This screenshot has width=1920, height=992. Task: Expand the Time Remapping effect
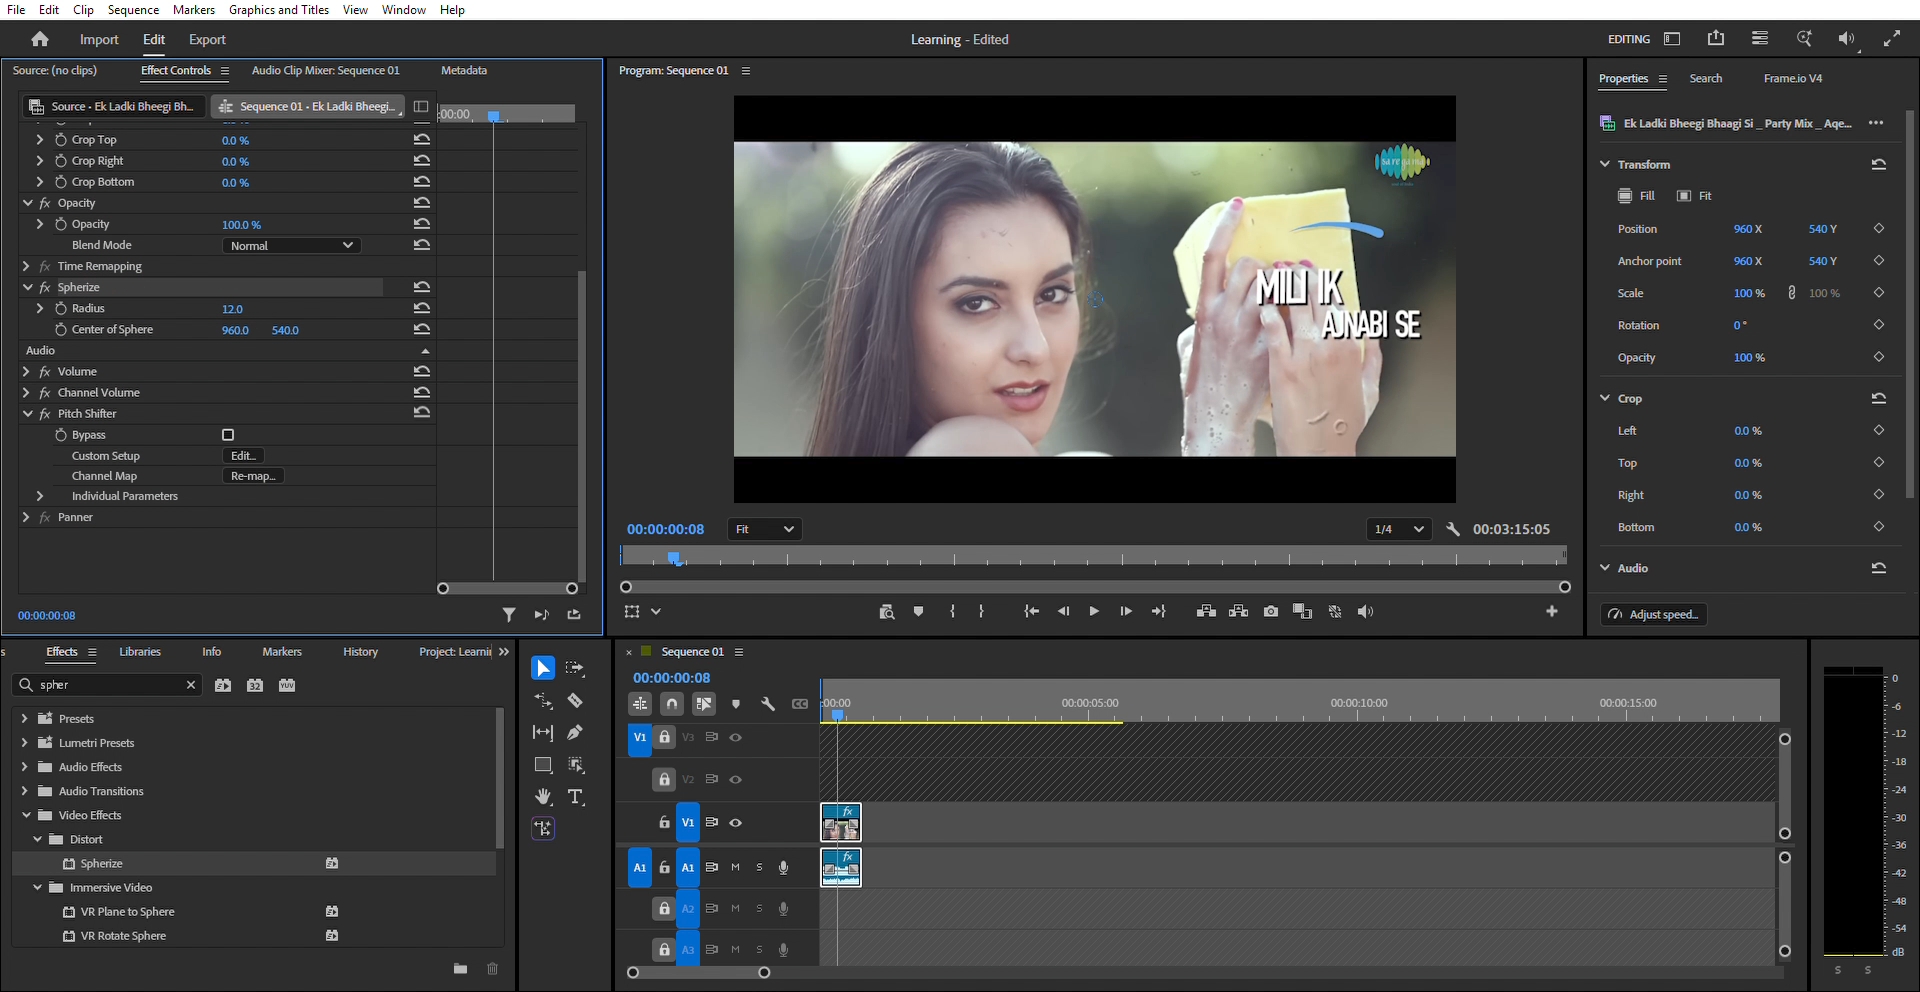(x=26, y=266)
